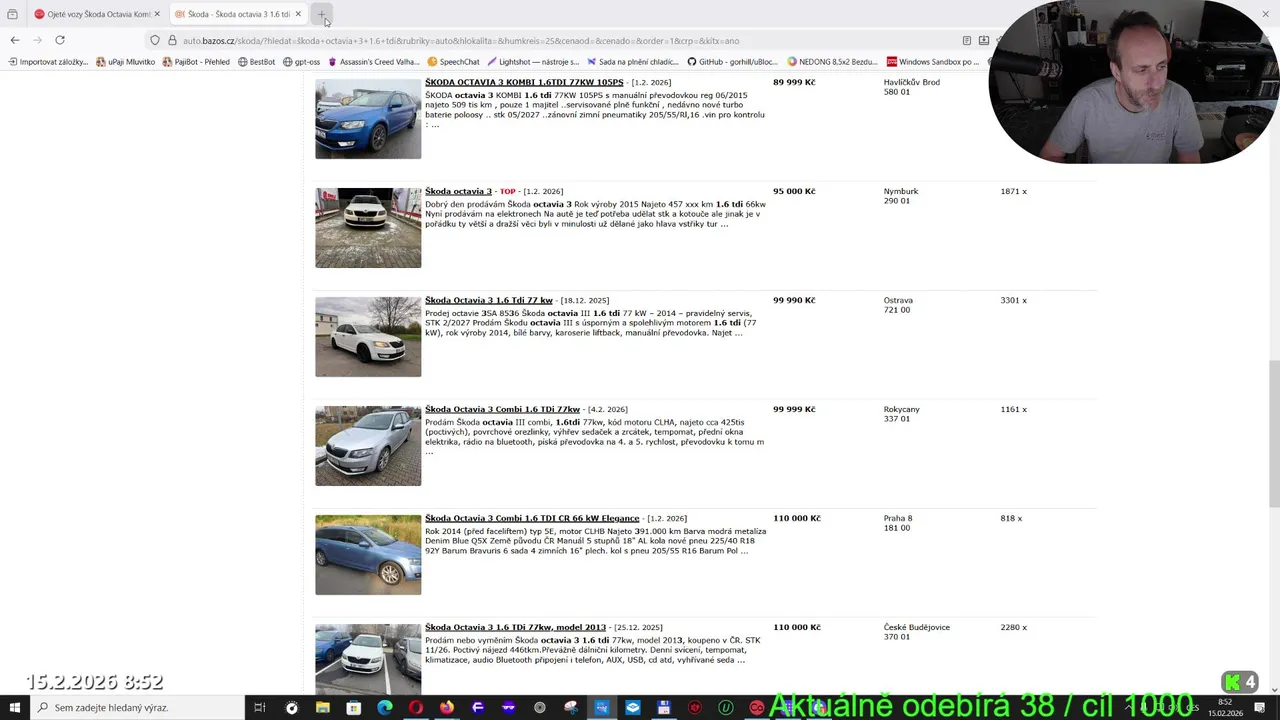Open 'PajBot - Přehled' bookmark
This screenshot has width=1280, height=720.
[196, 62]
